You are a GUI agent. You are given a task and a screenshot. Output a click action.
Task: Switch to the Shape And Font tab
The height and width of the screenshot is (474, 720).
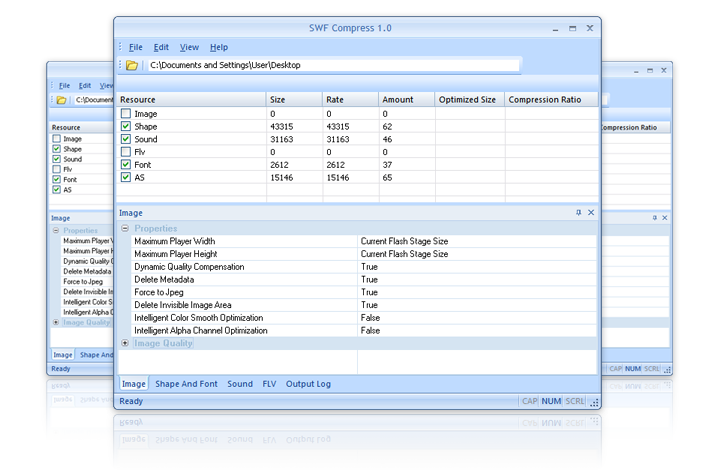point(186,384)
